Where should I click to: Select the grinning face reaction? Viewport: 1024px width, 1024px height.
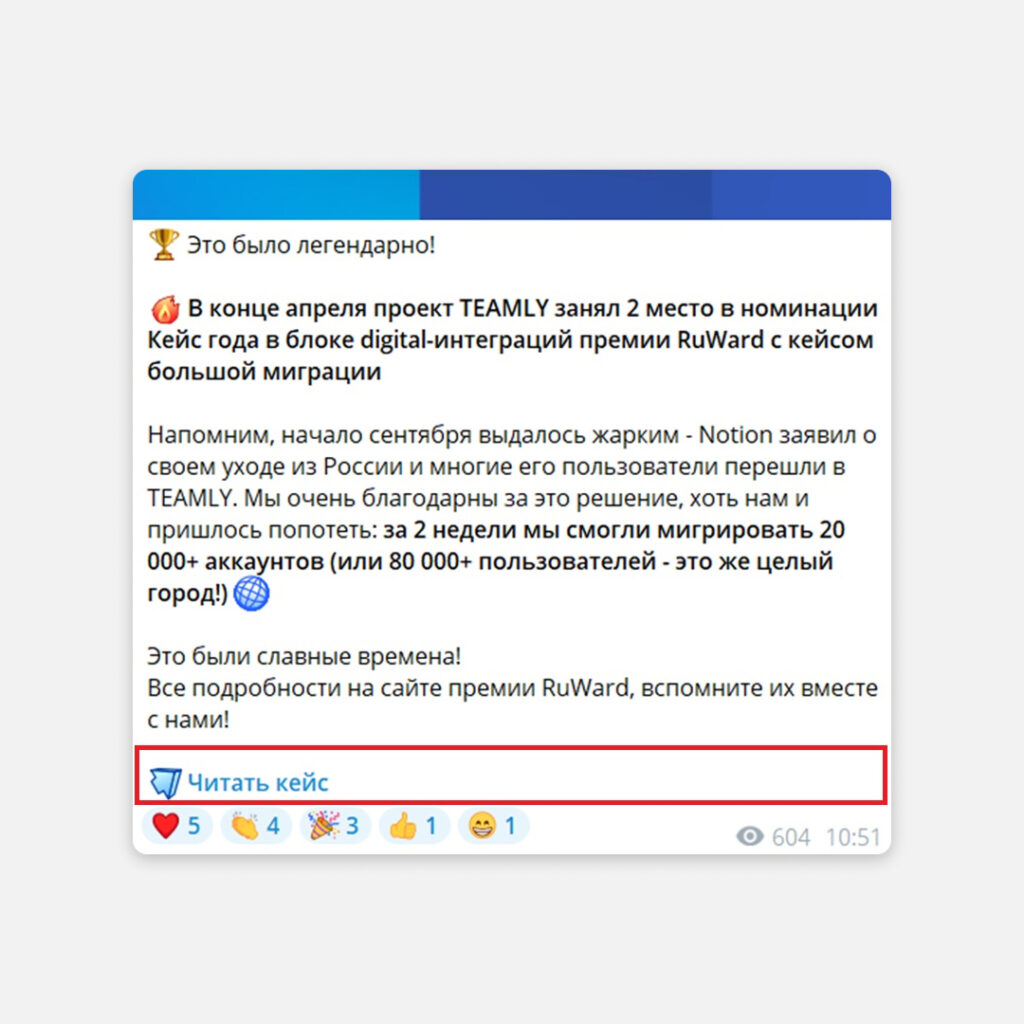[493, 825]
